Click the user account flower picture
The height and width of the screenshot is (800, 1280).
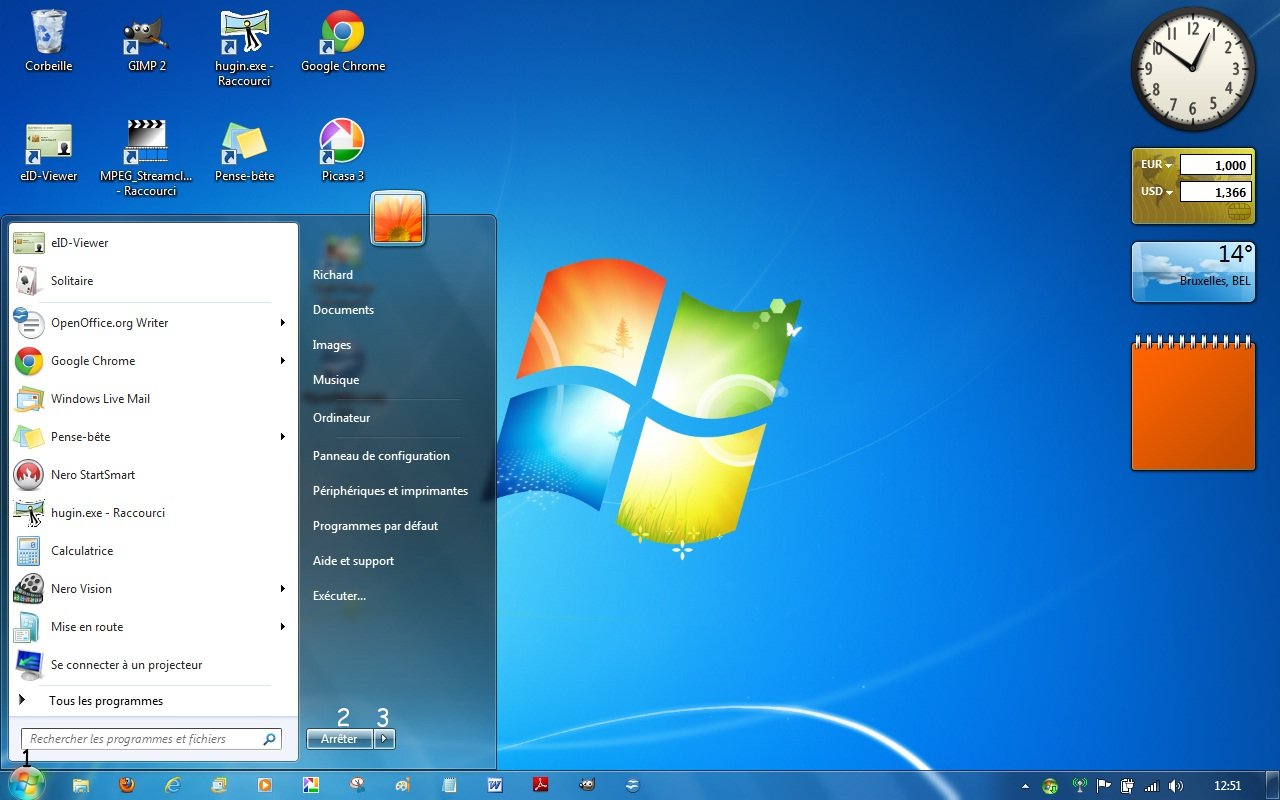tap(398, 217)
